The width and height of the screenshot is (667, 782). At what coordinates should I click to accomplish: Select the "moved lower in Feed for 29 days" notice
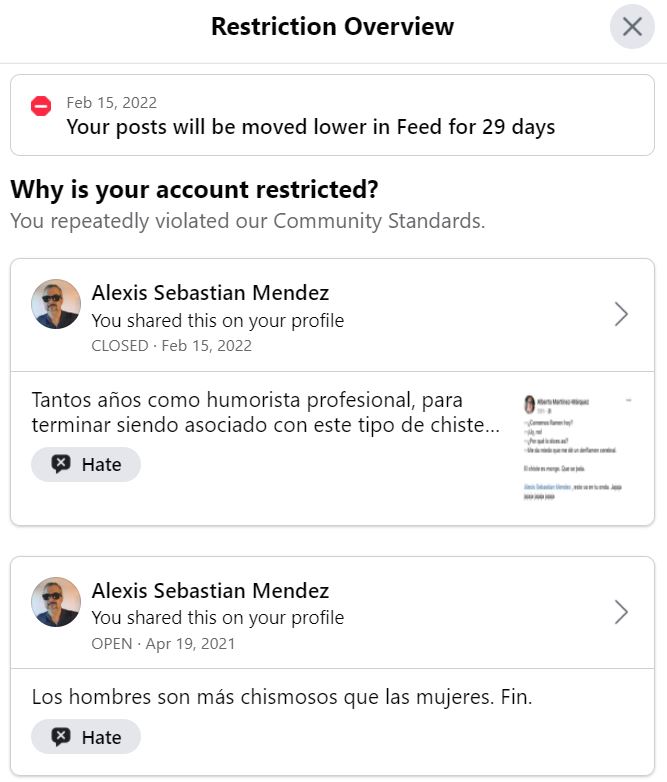[310, 127]
